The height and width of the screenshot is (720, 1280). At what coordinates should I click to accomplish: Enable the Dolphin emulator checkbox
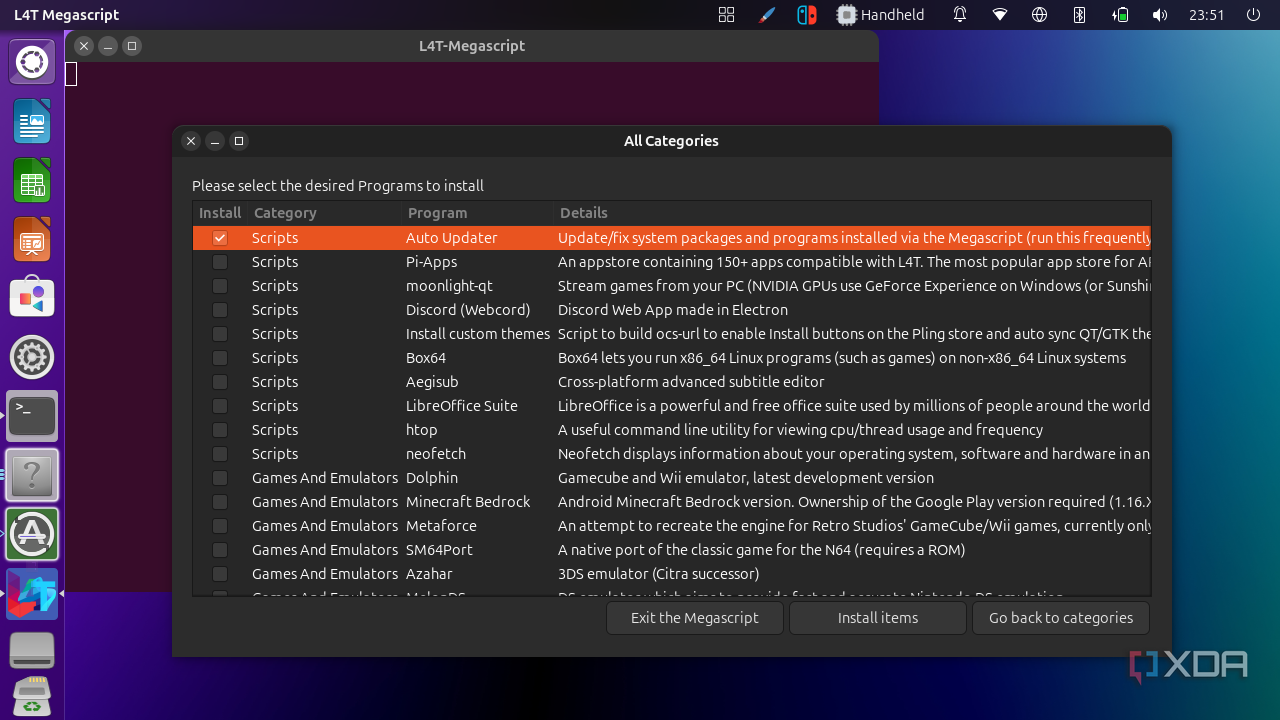220,478
